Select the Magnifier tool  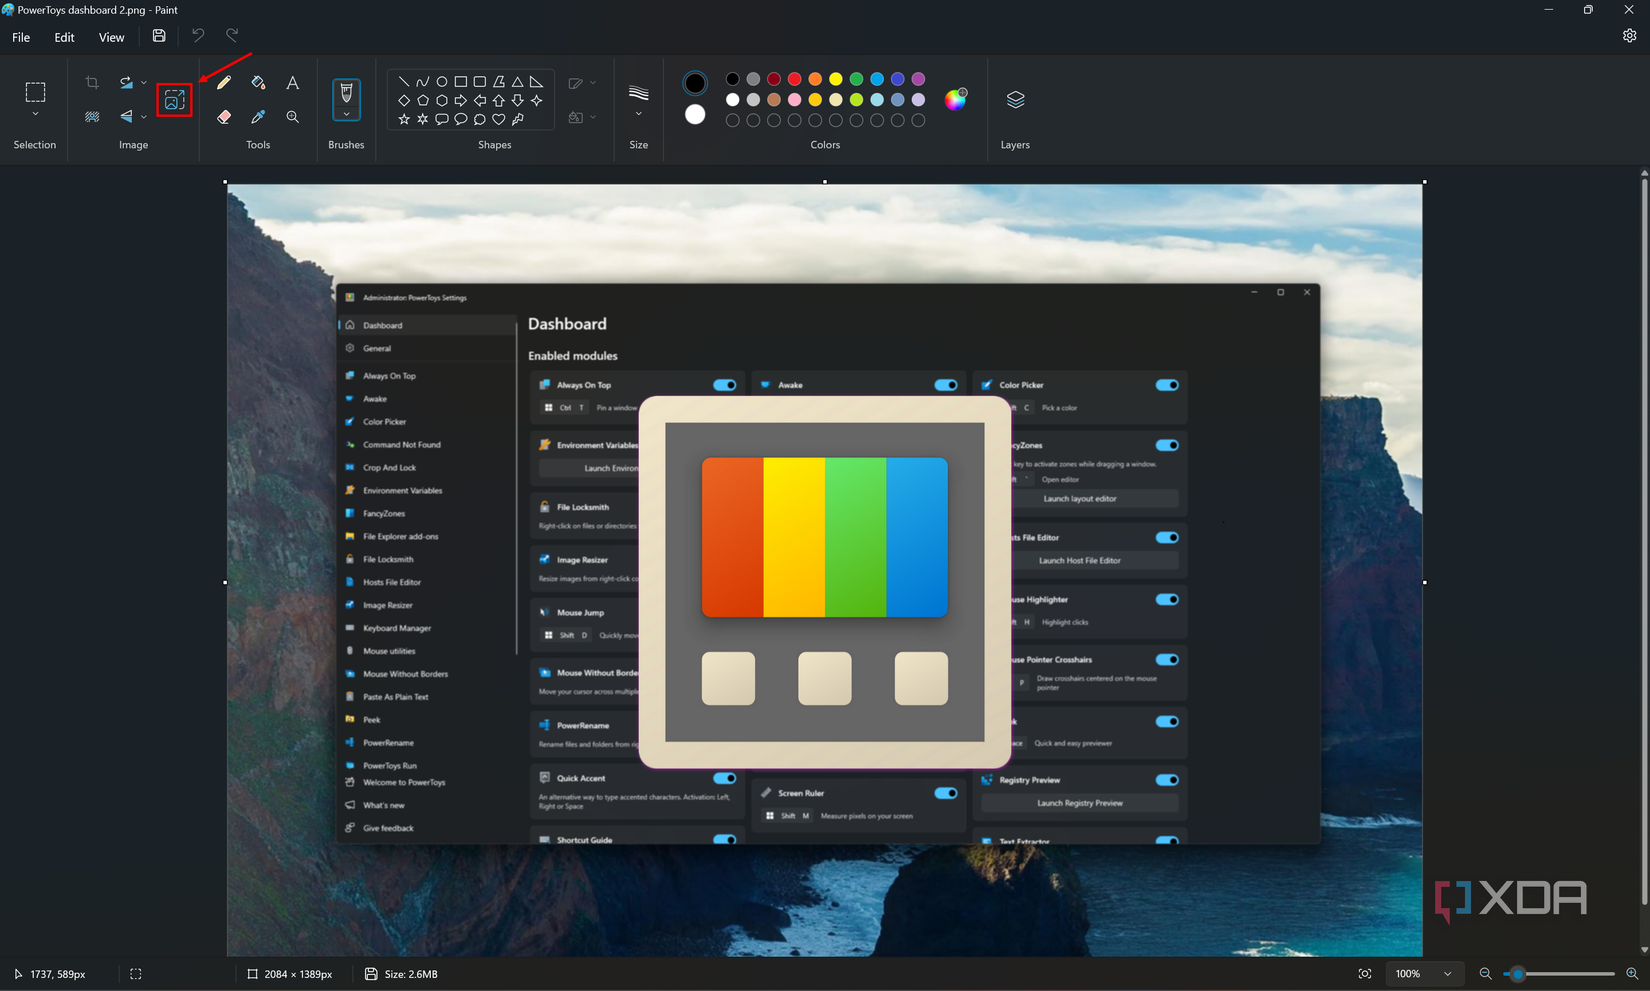292,117
